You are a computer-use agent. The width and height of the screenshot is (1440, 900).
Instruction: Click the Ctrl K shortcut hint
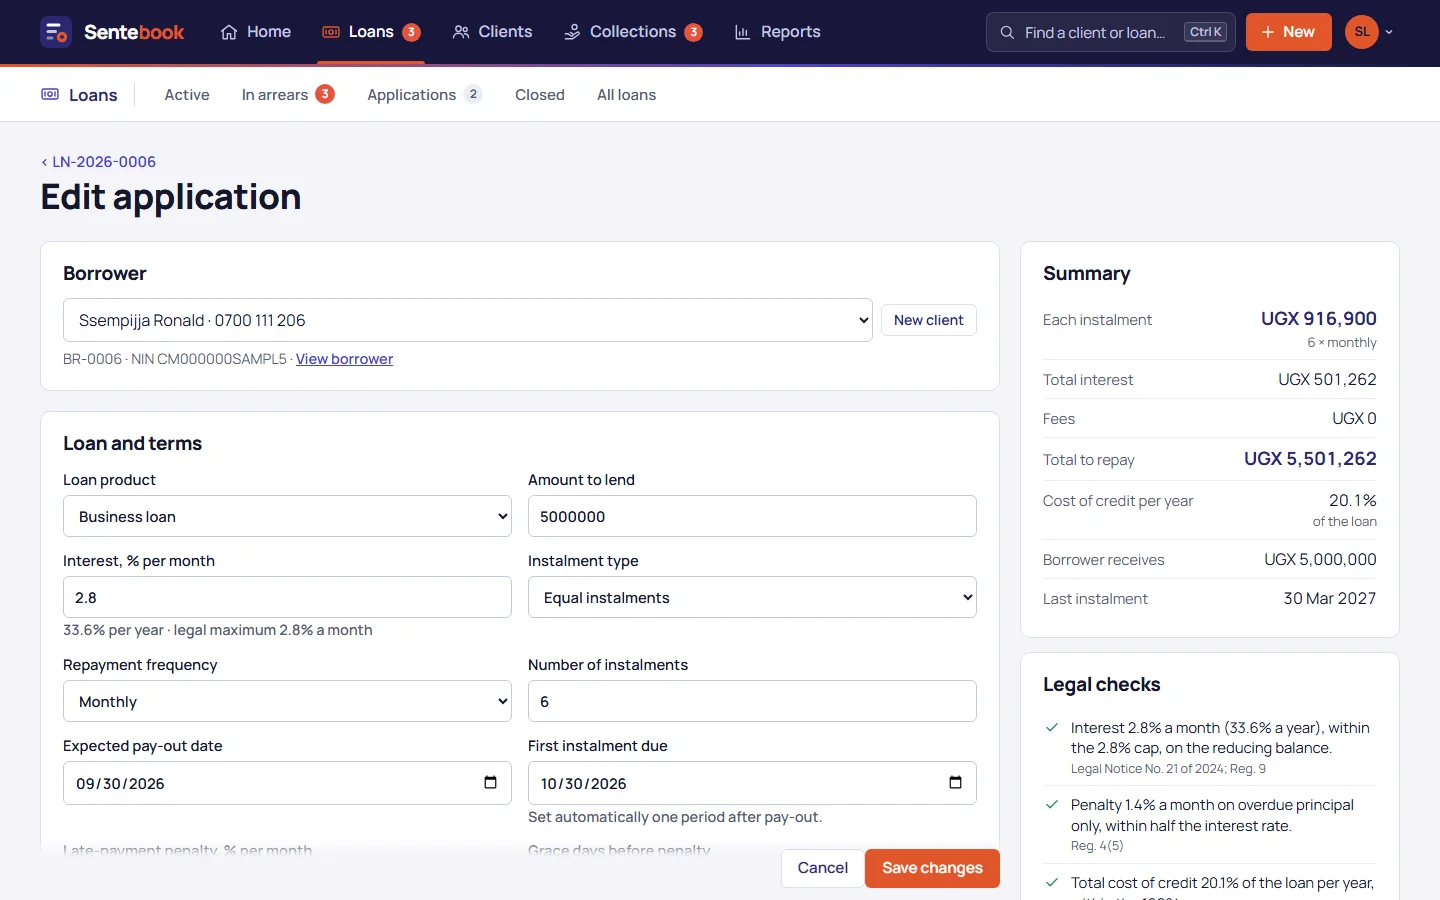1205,32
